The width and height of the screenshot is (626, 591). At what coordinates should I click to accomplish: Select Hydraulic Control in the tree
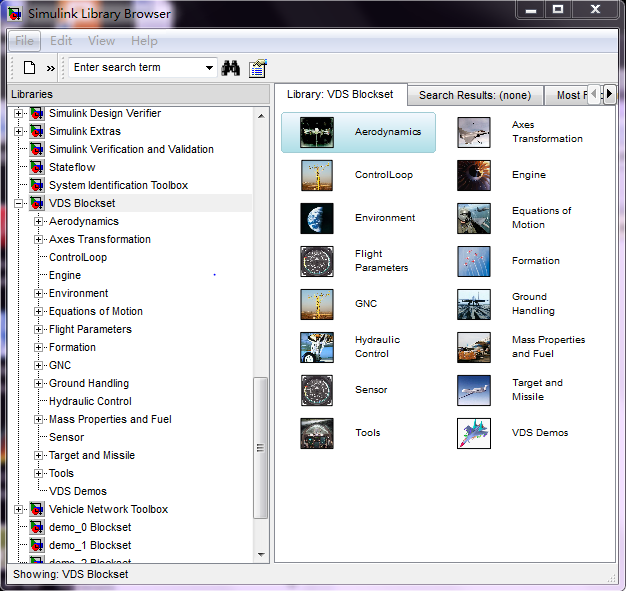point(90,401)
